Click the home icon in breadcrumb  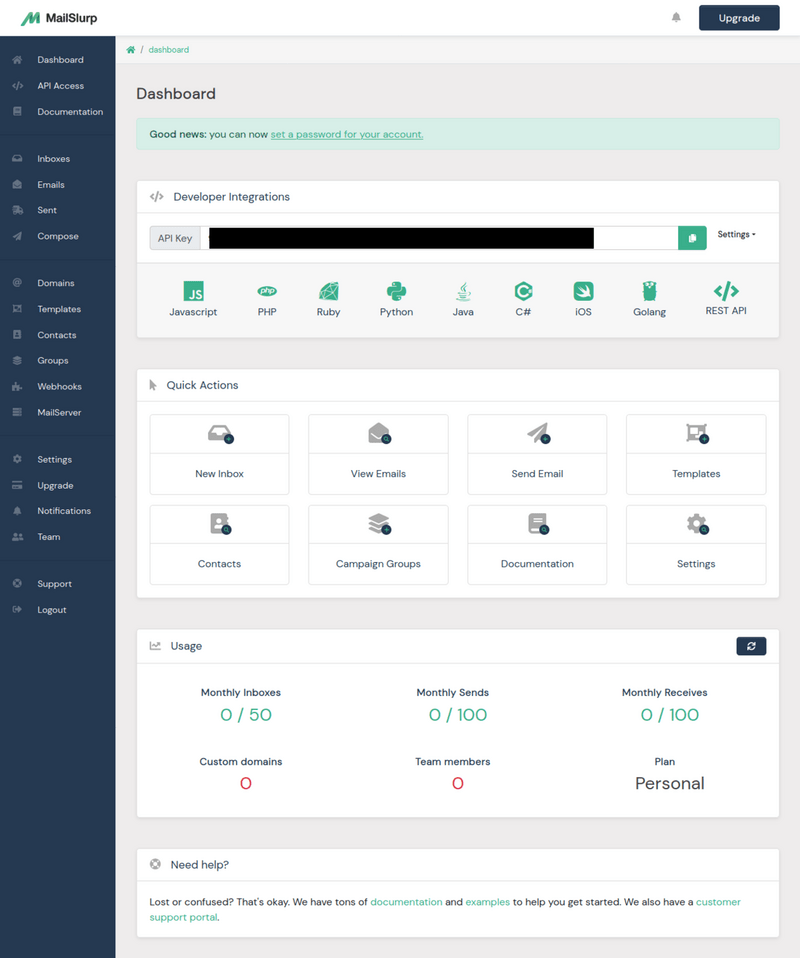131,49
